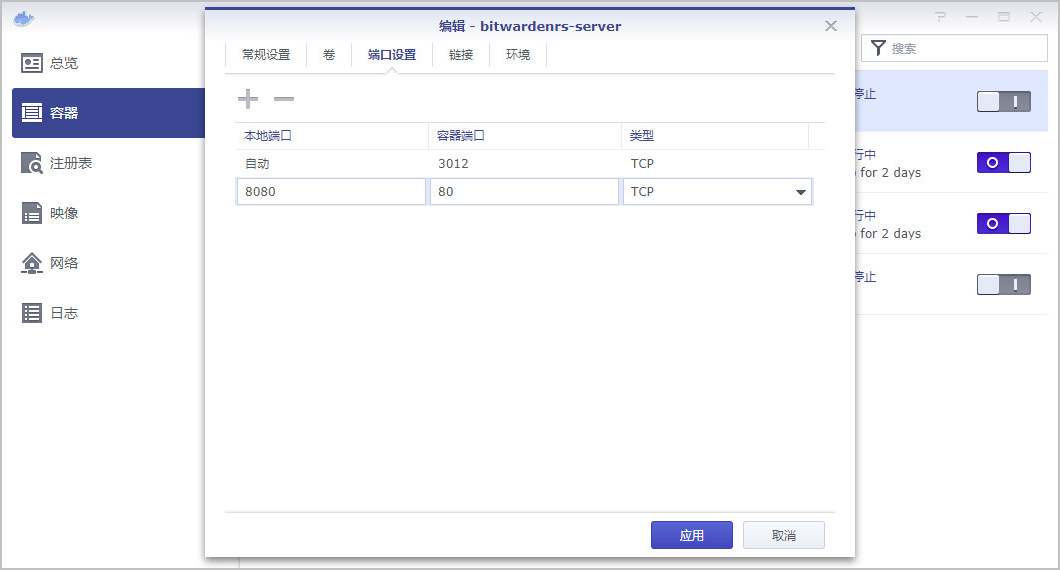Image resolution: width=1060 pixels, height=570 pixels.
Task: Open 日志 log icon in sidebar
Action: pos(32,313)
